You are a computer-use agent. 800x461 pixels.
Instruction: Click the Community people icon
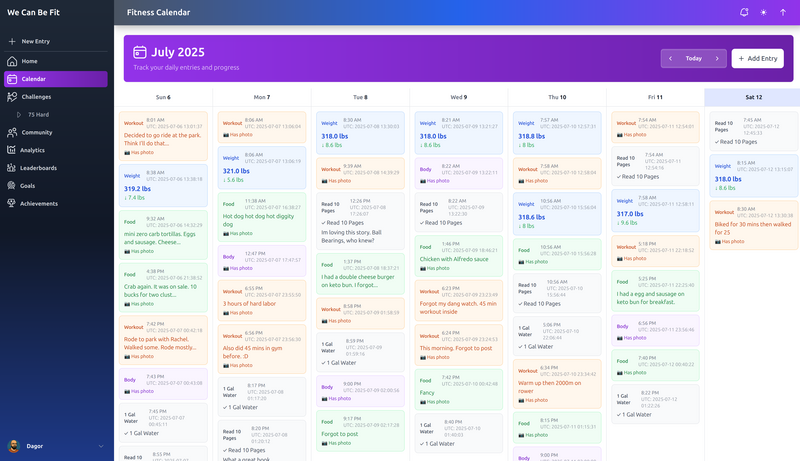(x=12, y=133)
